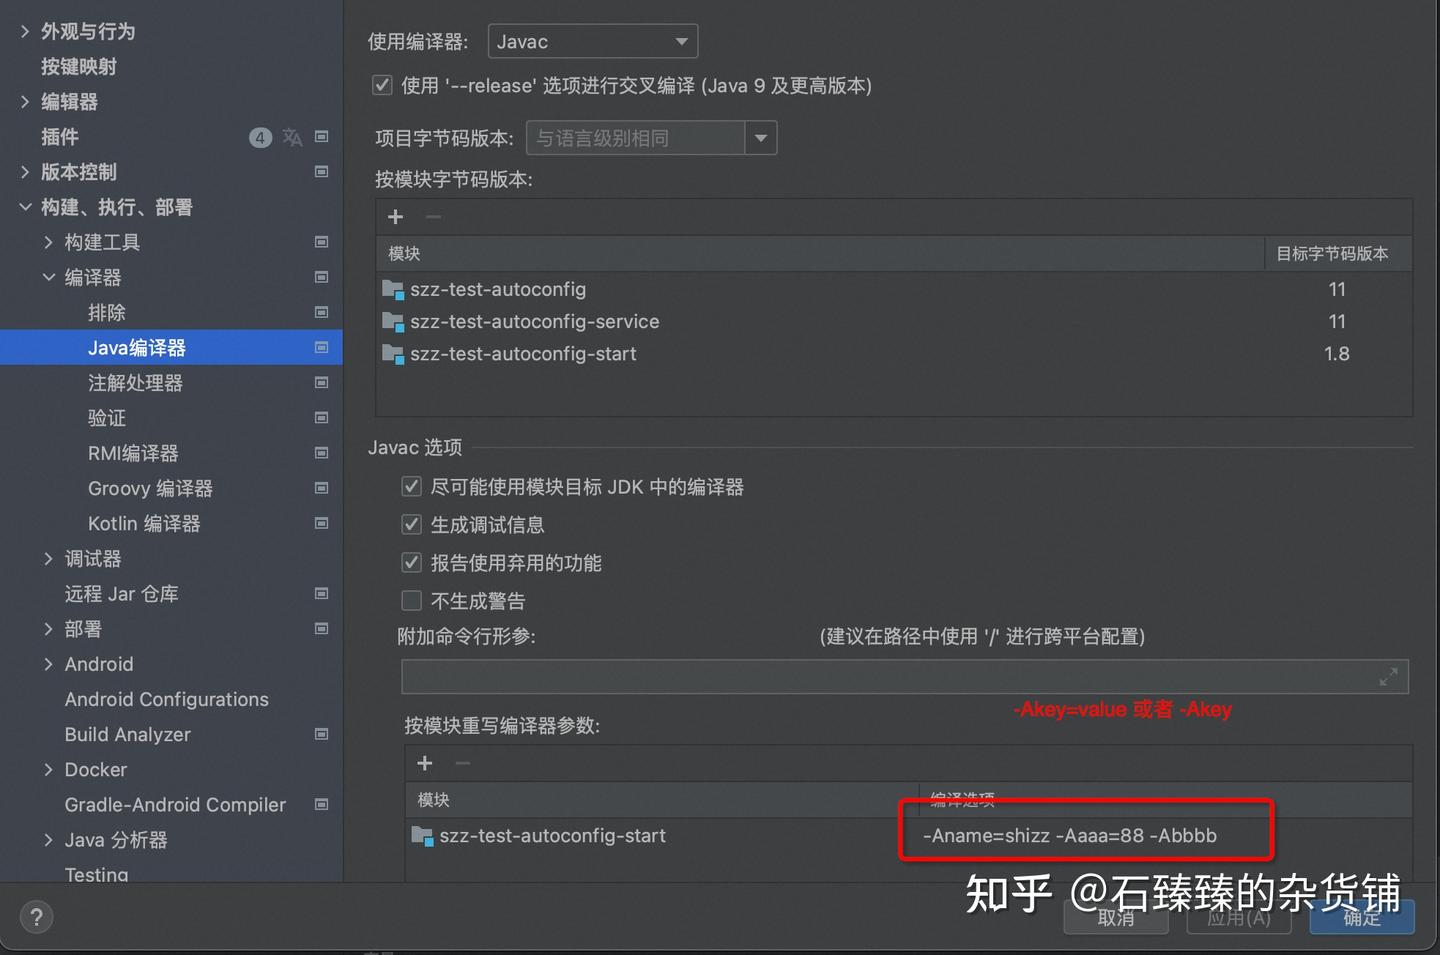The image size is (1440, 955).
Task: Click the plugin count badge showing 4
Action: coord(260,137)
